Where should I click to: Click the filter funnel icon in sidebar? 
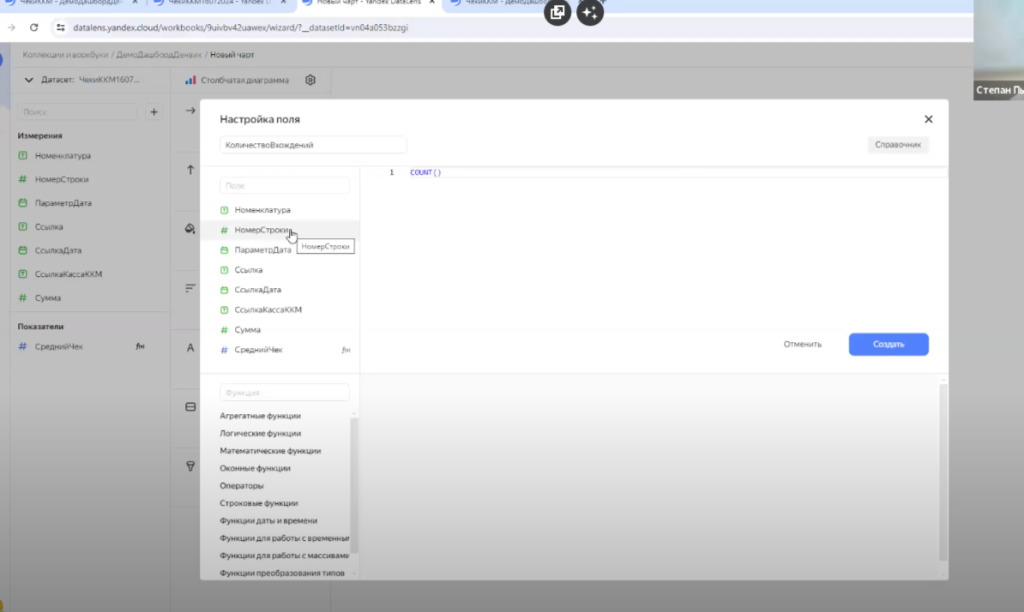pyautogui.click(x=190, y=466)
